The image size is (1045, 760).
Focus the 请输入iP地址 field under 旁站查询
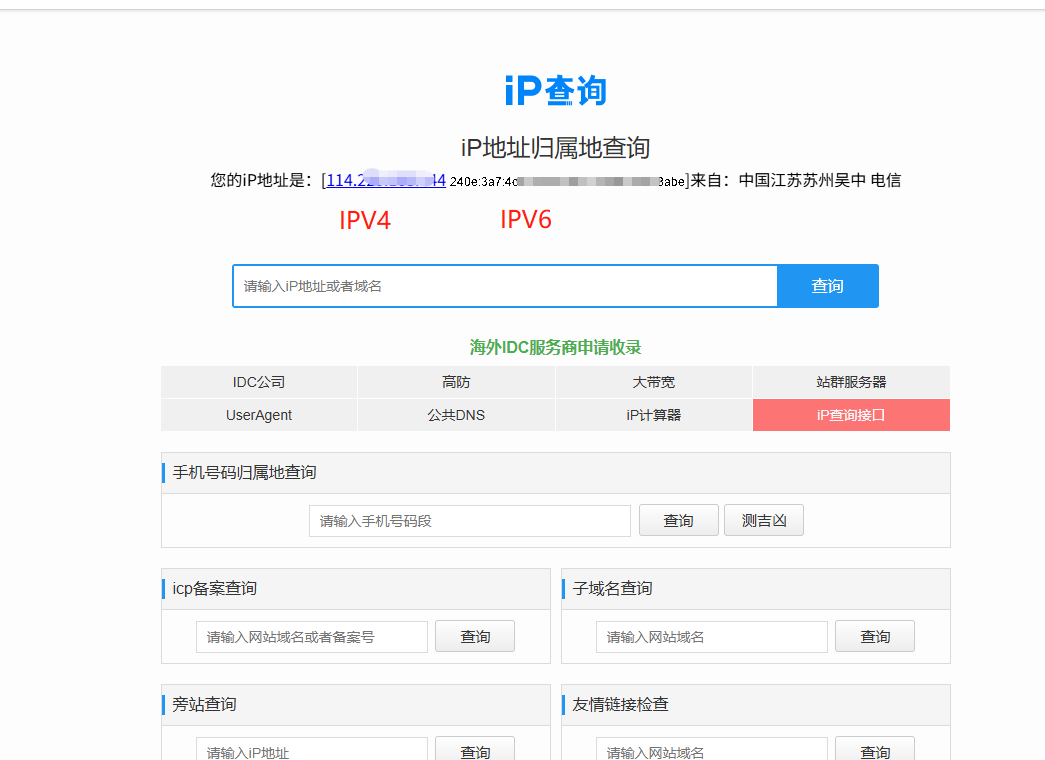click(x=311, y=751)
